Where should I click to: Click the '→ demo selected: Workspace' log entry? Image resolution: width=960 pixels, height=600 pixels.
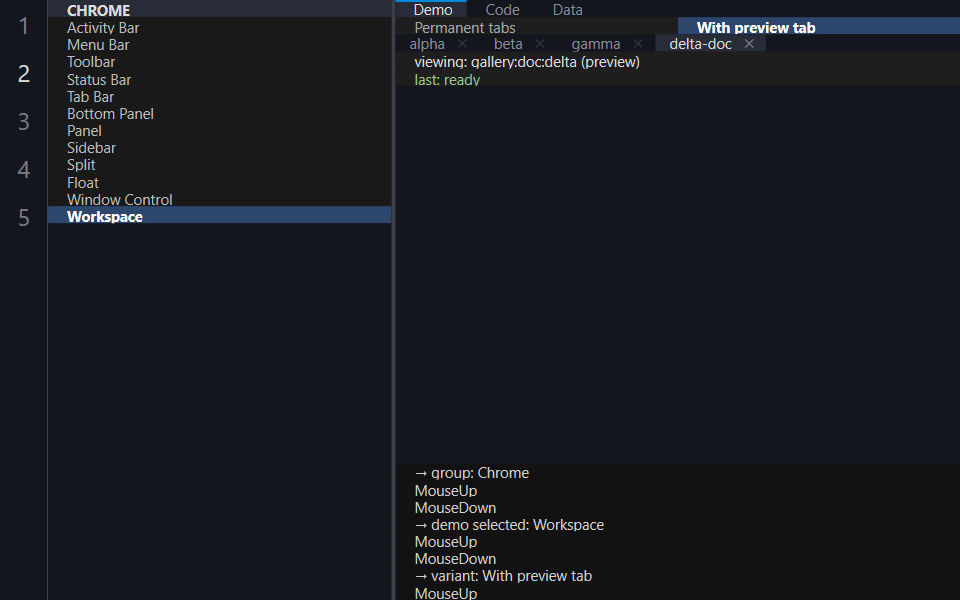[509, 525]
